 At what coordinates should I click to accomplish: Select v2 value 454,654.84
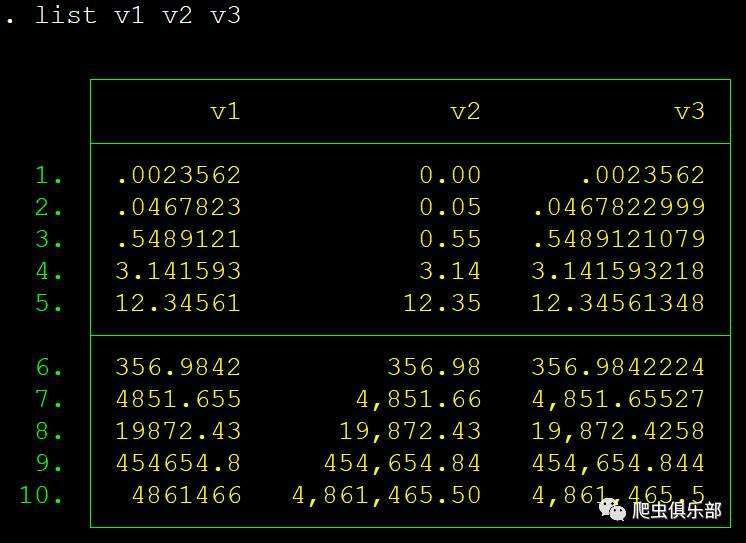coord(402,463)
